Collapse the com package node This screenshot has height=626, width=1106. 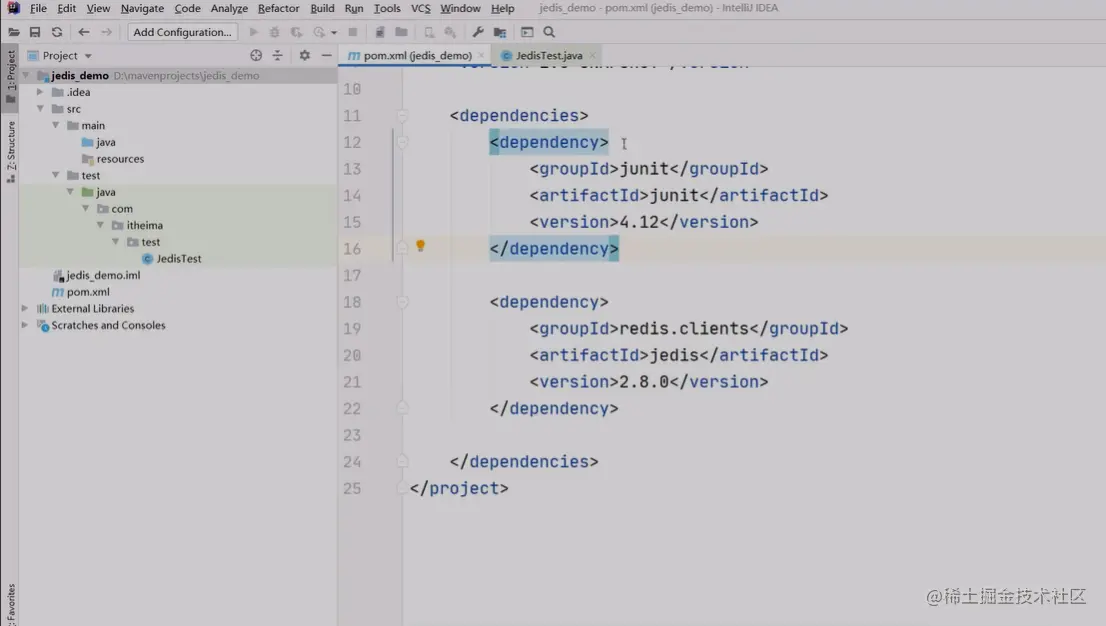pyautogui.click(x=85, y=208)
